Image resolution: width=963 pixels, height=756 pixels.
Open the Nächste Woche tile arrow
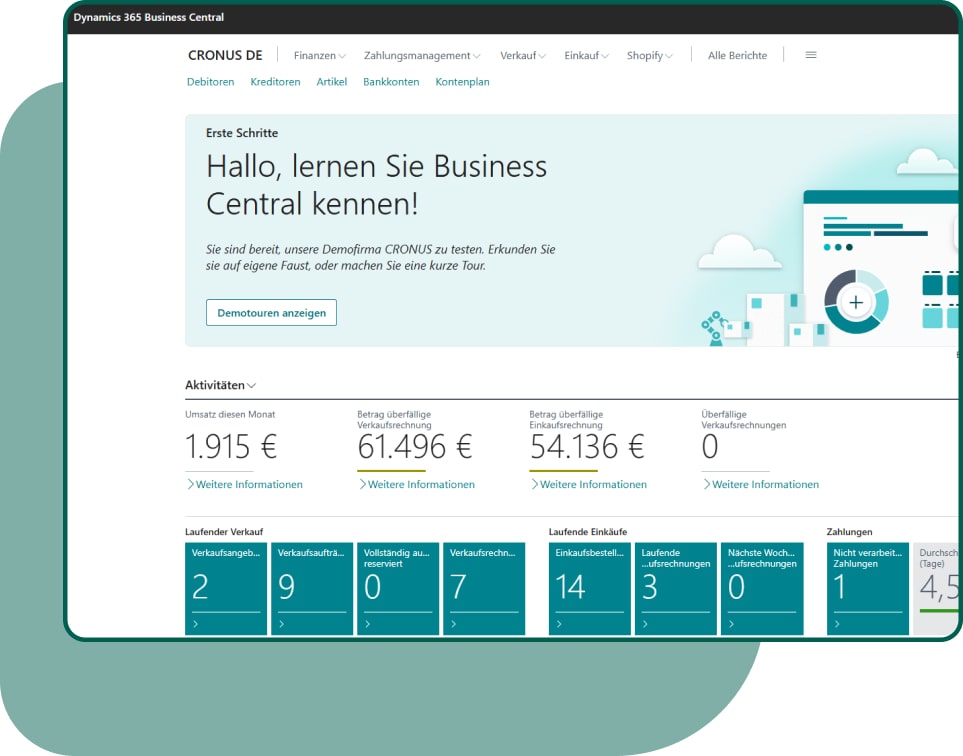tap(732, 621)
